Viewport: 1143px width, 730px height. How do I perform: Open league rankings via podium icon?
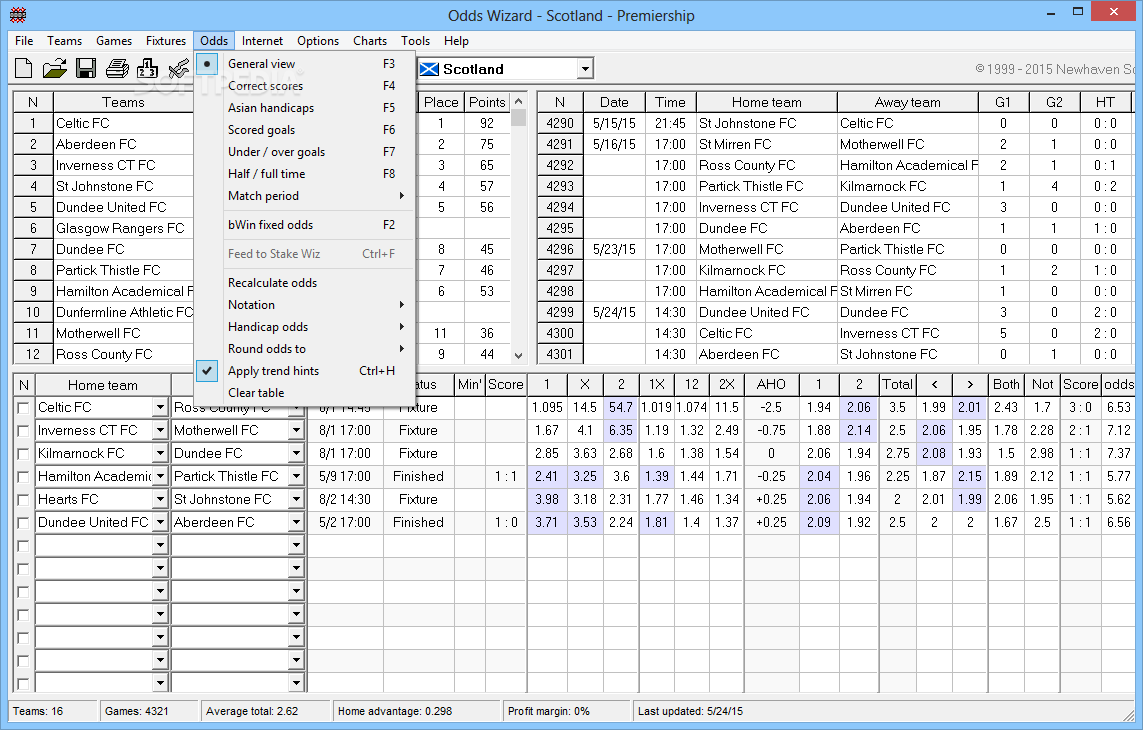(x=147, y=69)
